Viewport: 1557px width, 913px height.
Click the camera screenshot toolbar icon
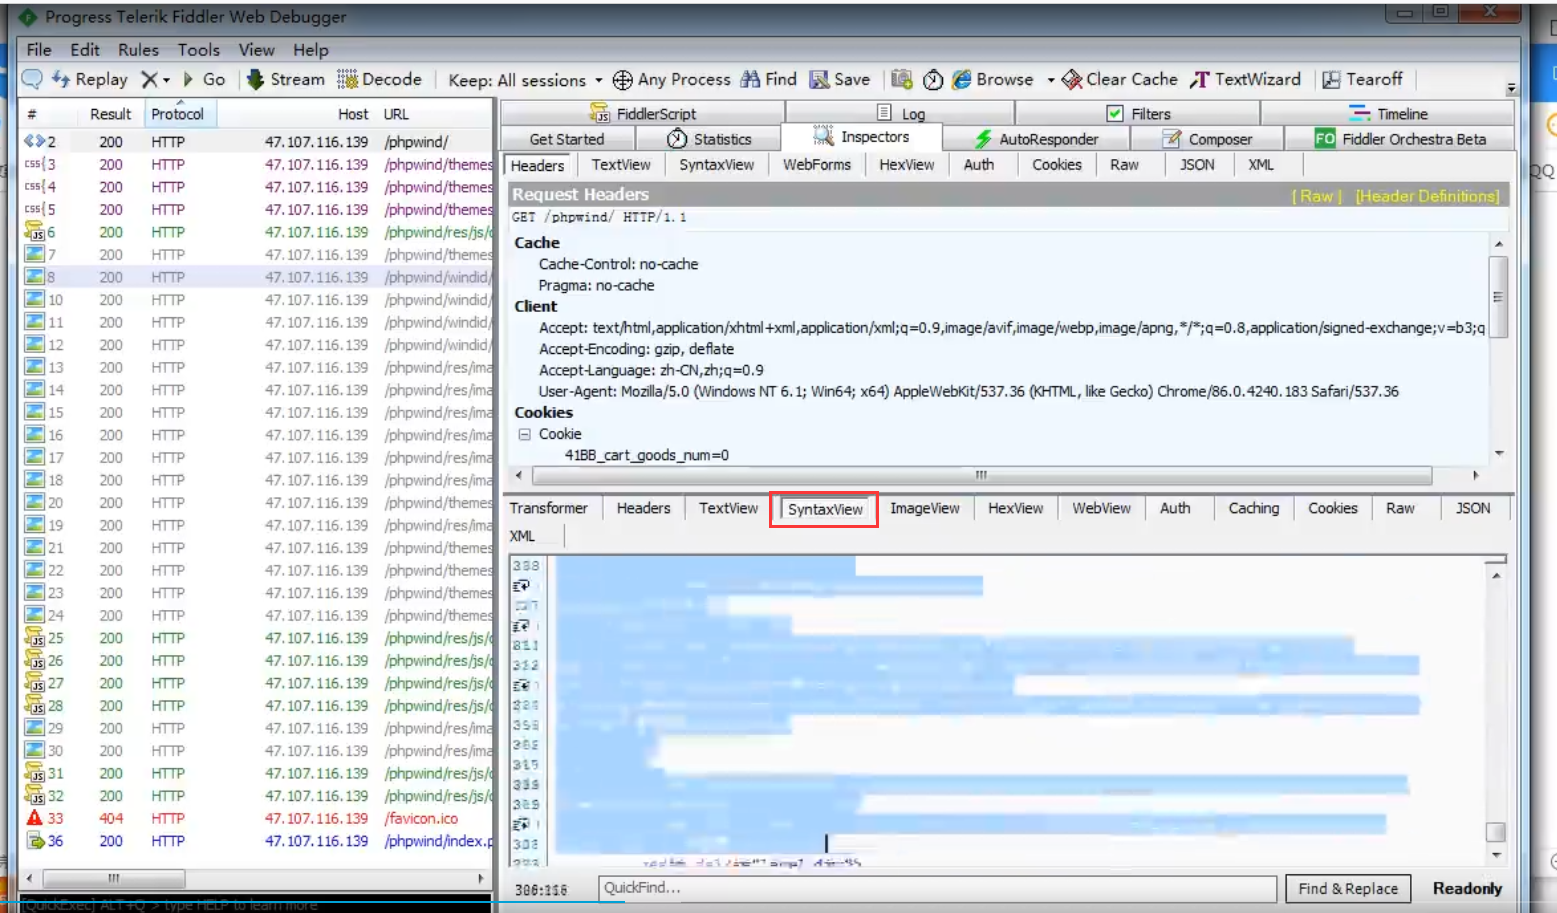pyautogui.click(x=902, y=79)
